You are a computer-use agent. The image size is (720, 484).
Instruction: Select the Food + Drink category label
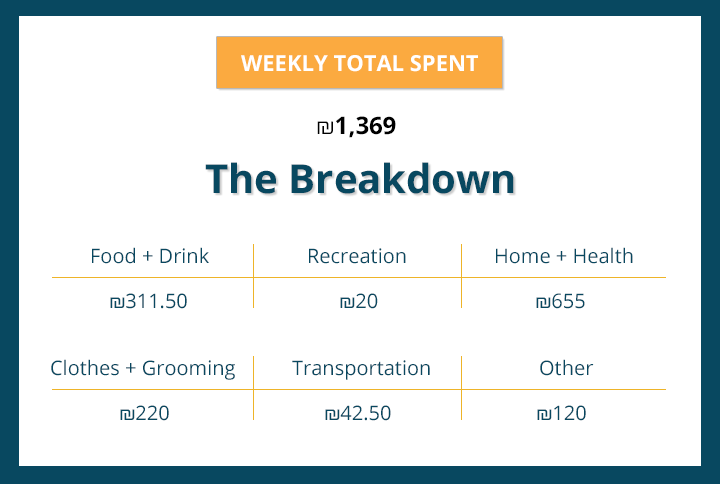click(149, 256)
